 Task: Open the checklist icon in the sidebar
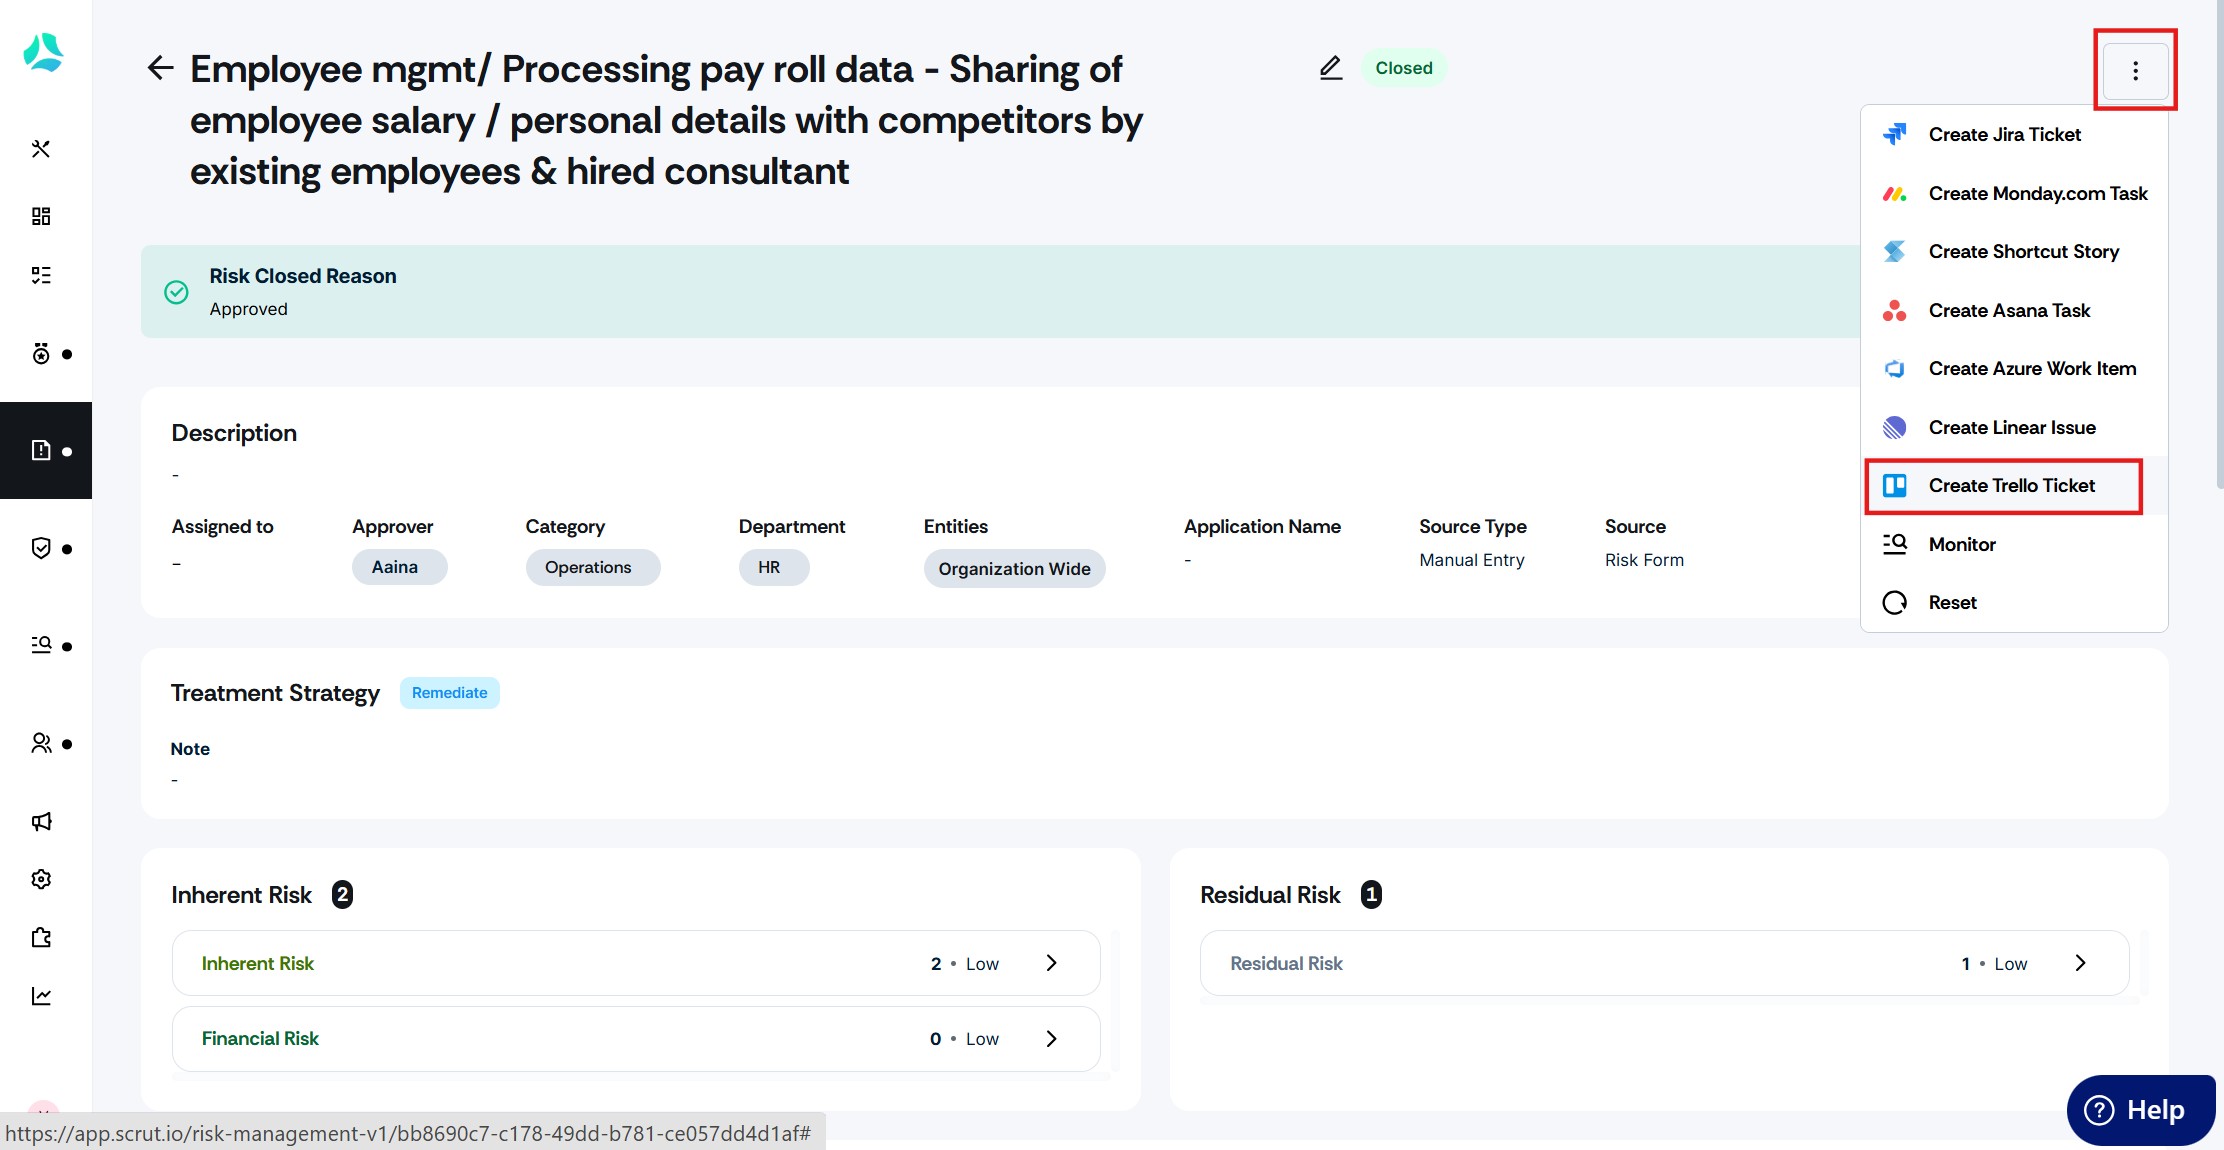41,275
